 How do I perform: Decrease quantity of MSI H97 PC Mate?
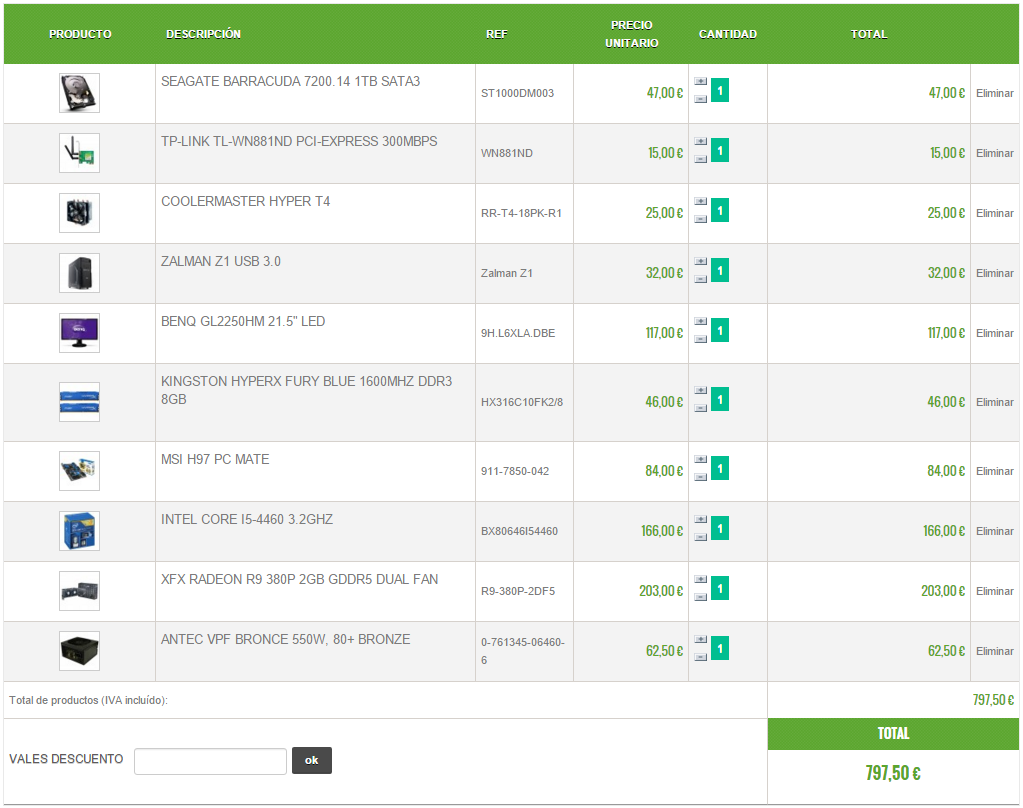tap(701, 478)
